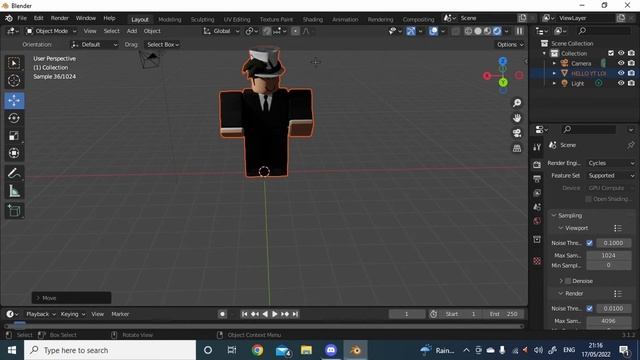
Task: Switch to wireframe viewport shading
Action: point(468,31)
